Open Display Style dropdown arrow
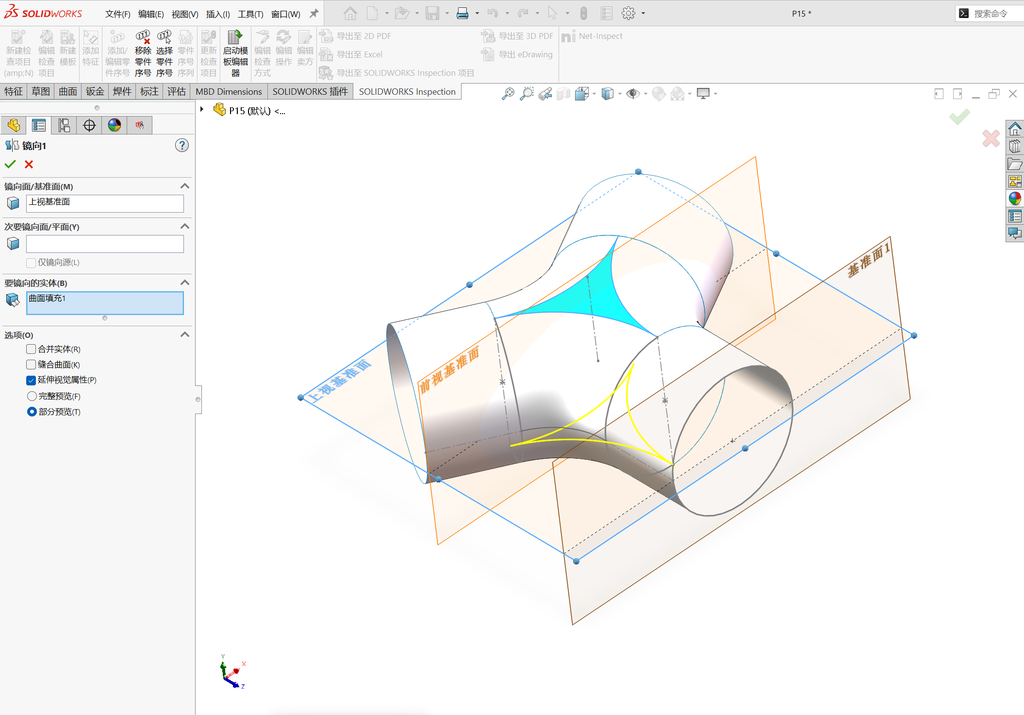Image resolution: width=1024 pixels, height=715 pixels. 619,94
